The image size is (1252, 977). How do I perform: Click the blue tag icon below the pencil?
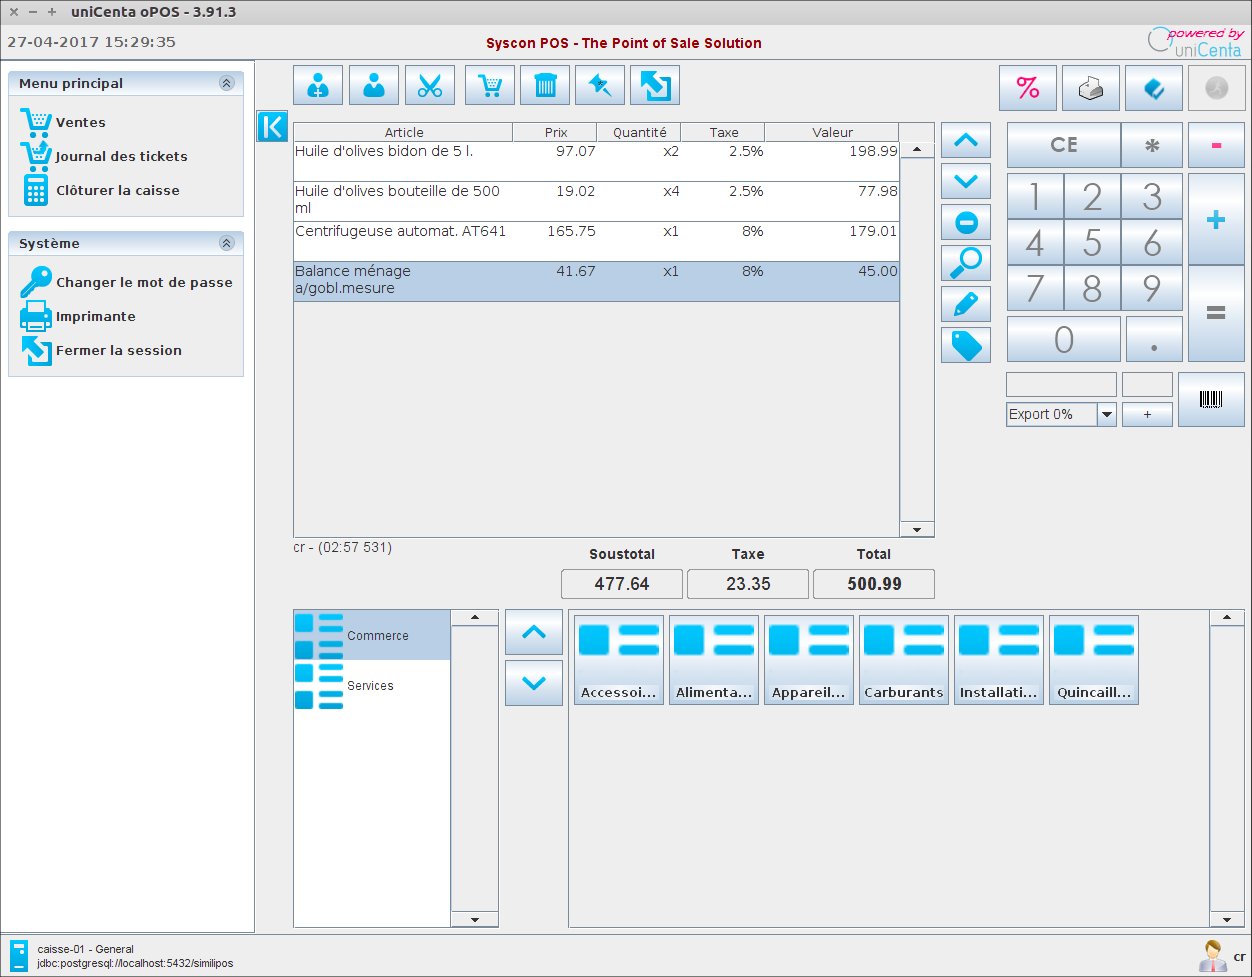coord(965,345)
